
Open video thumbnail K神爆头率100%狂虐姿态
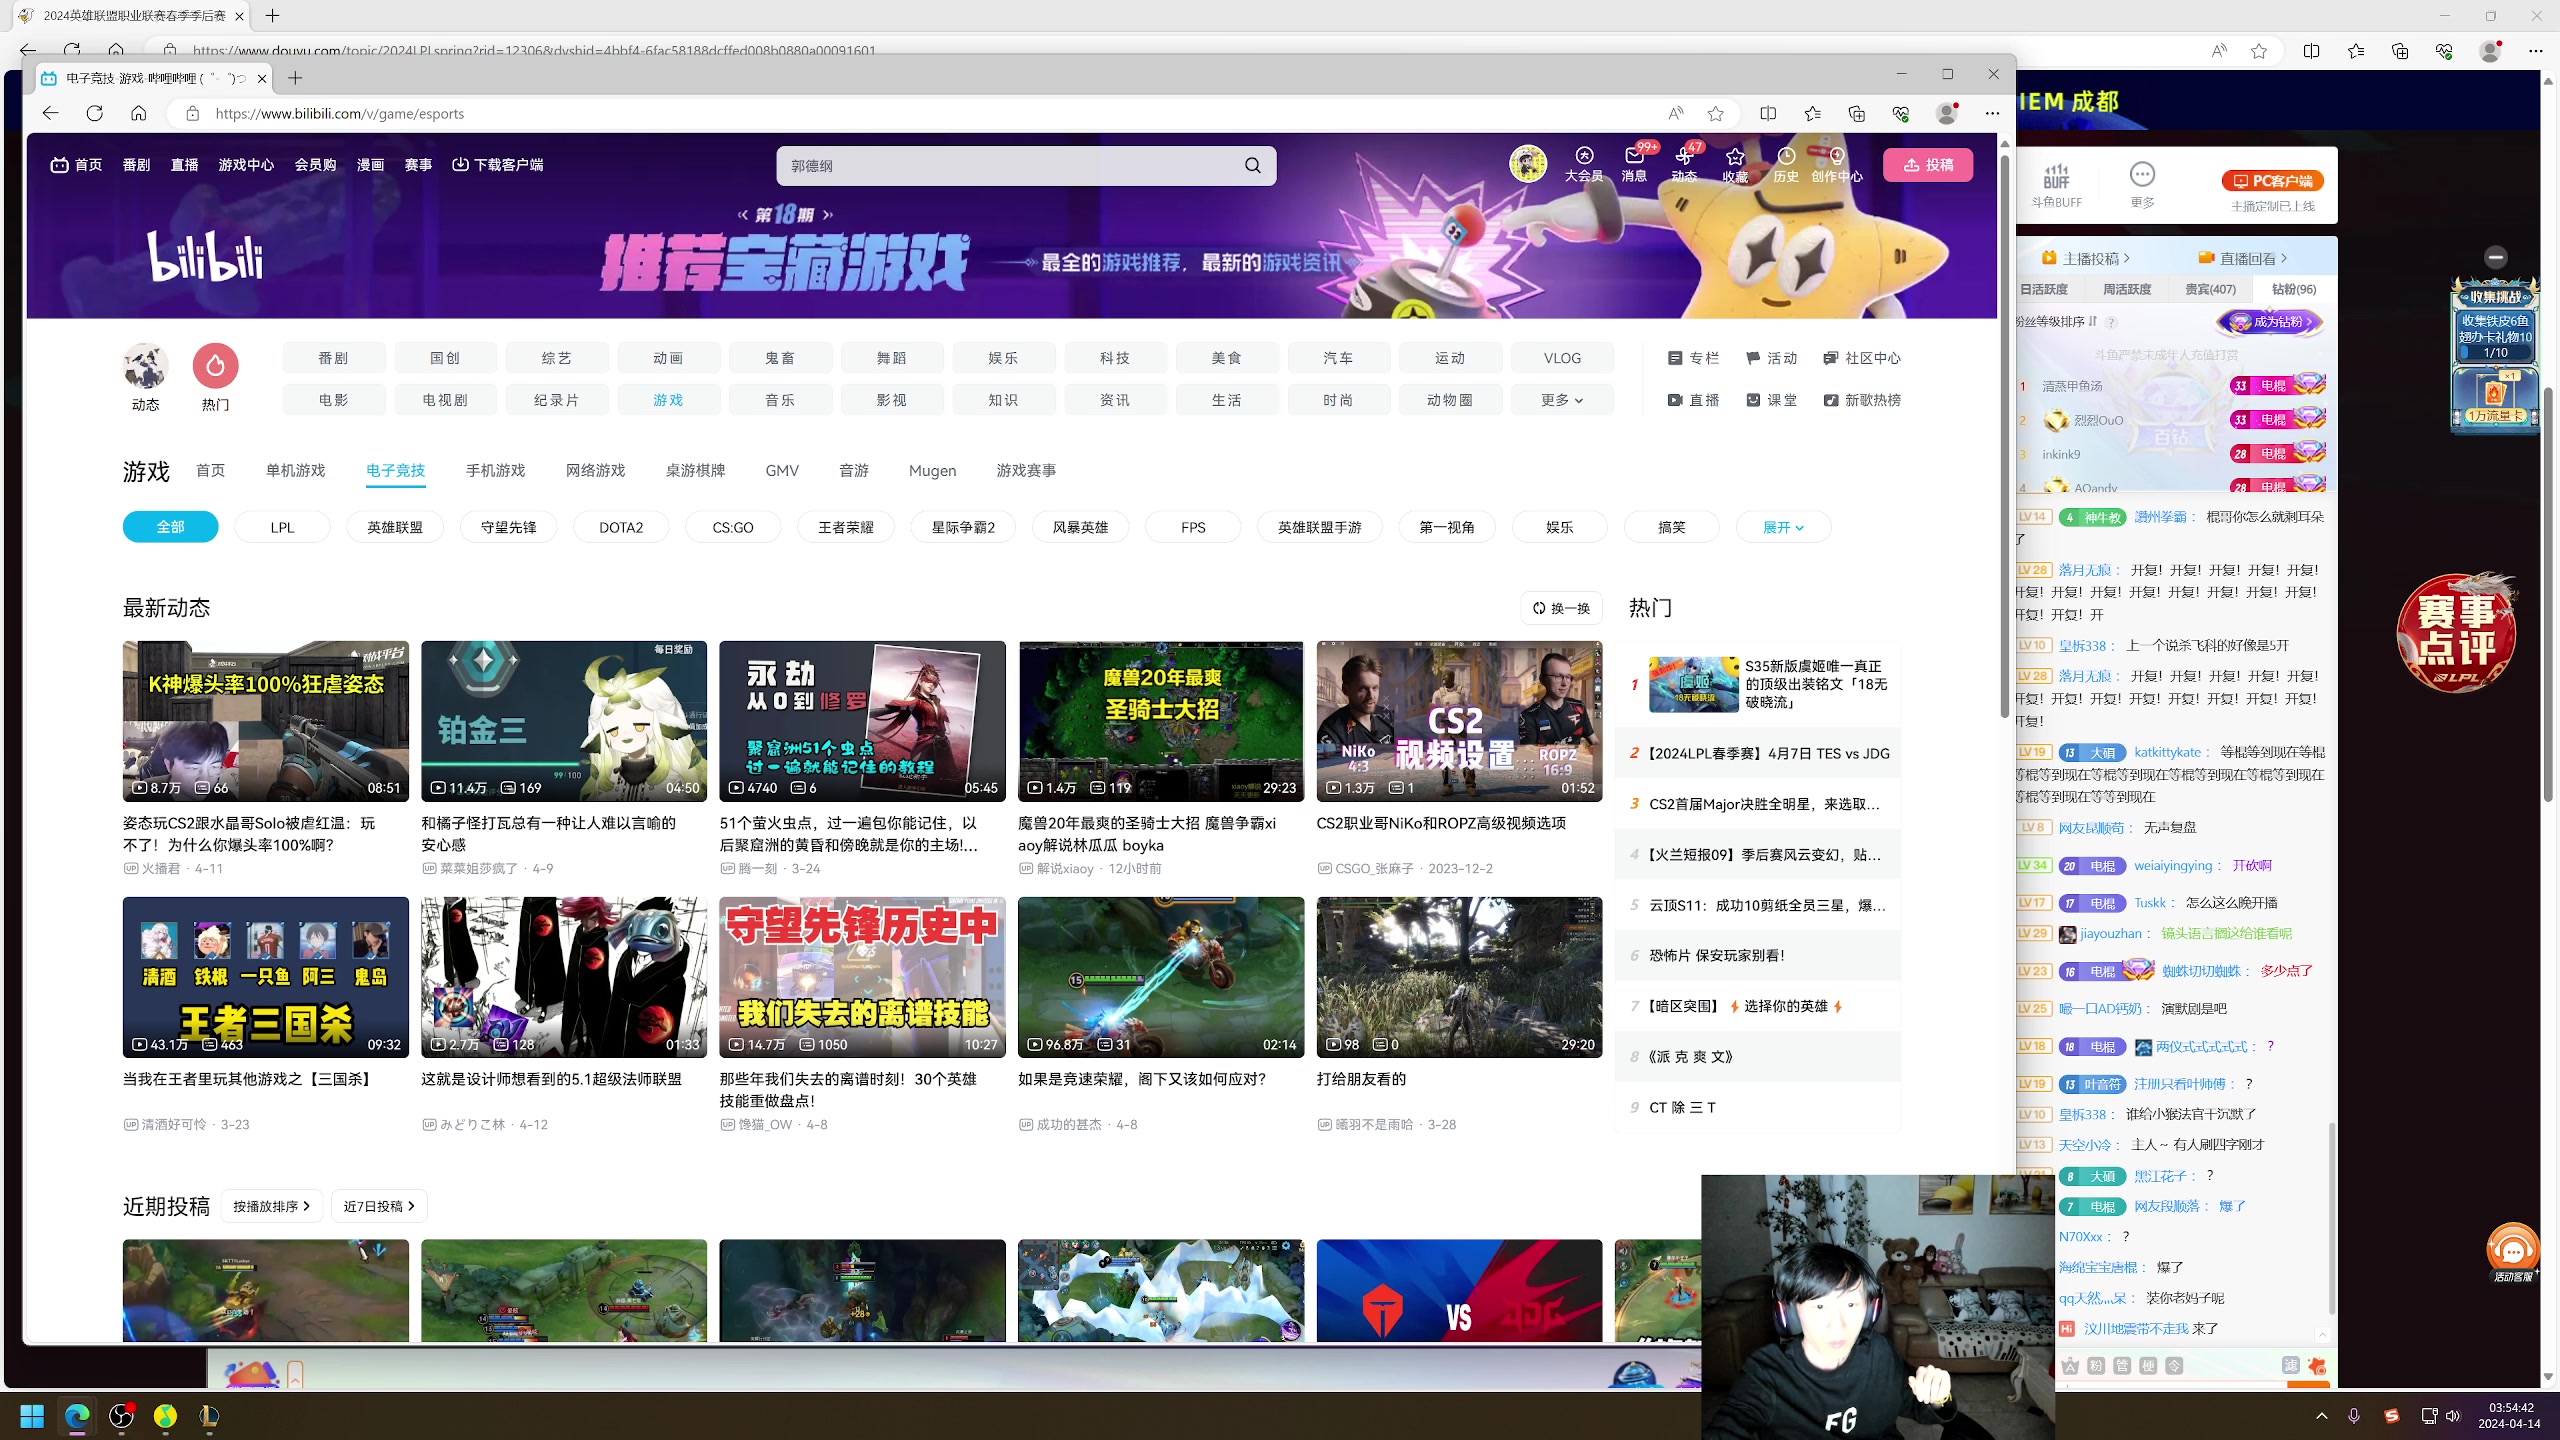[266, 721]
